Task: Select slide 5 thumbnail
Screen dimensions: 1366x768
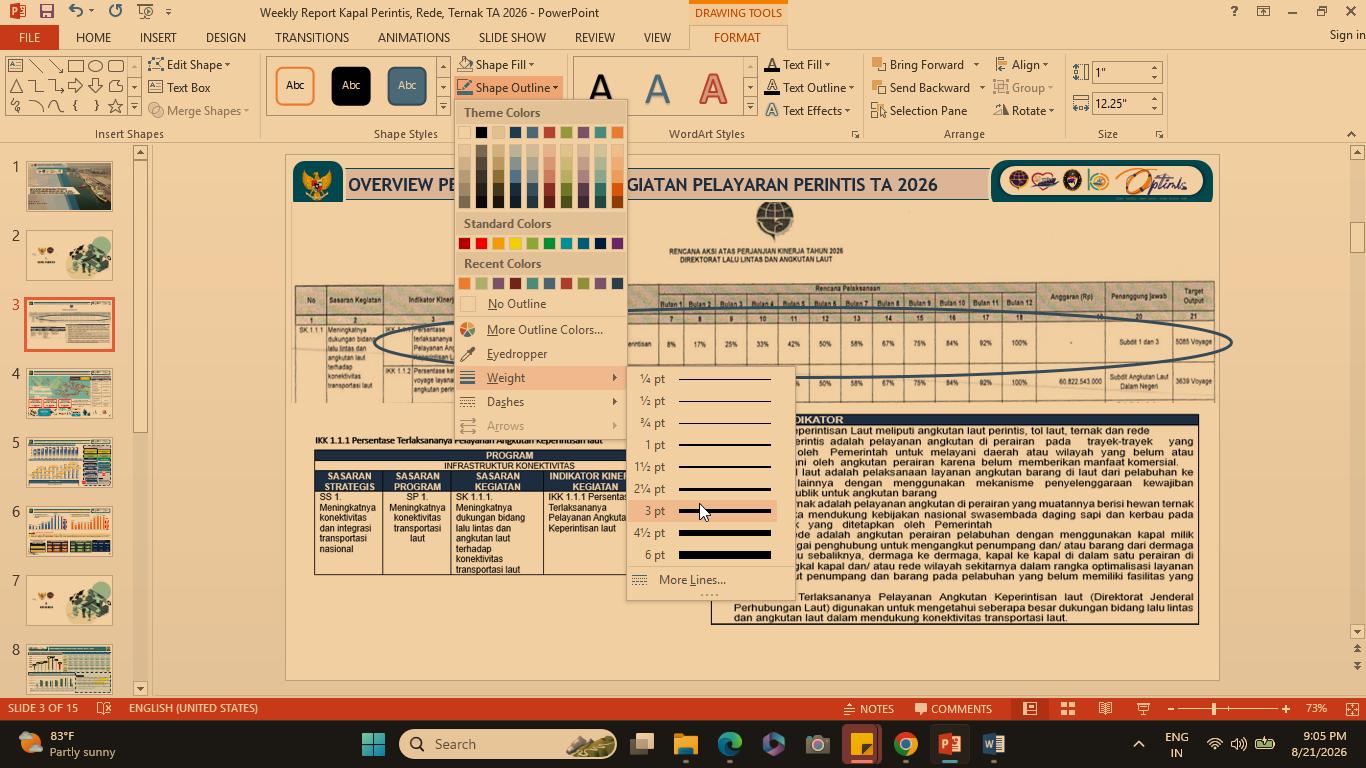Action: pos(70,462)
